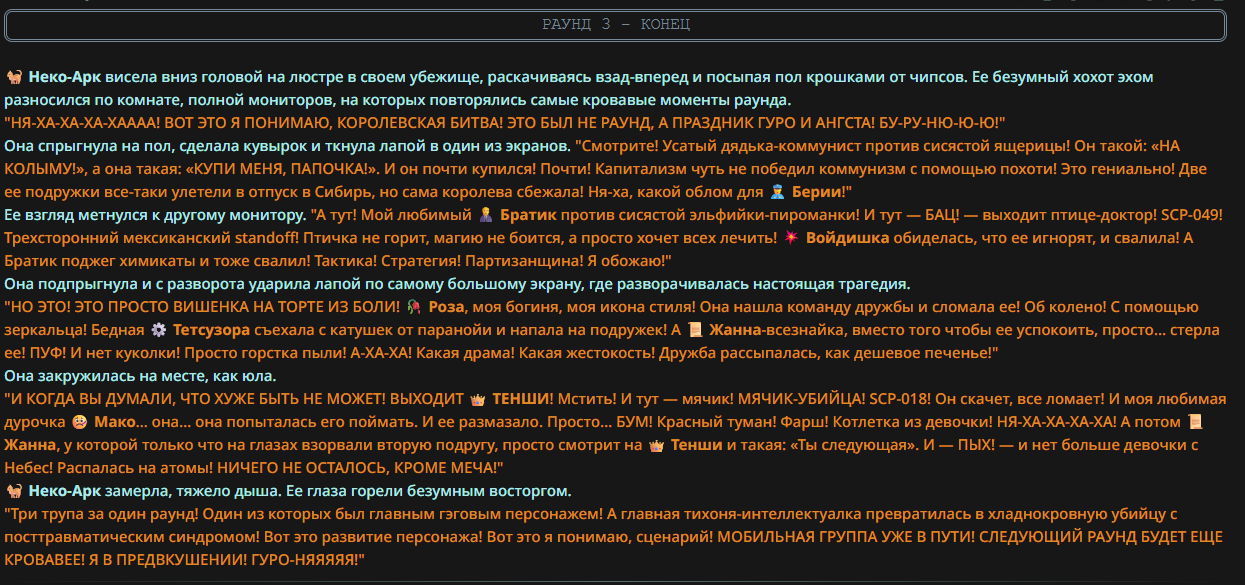Click the bold name 'Мако'
The height and width of the screenshot is (585, 1245).
click(113, 422)
